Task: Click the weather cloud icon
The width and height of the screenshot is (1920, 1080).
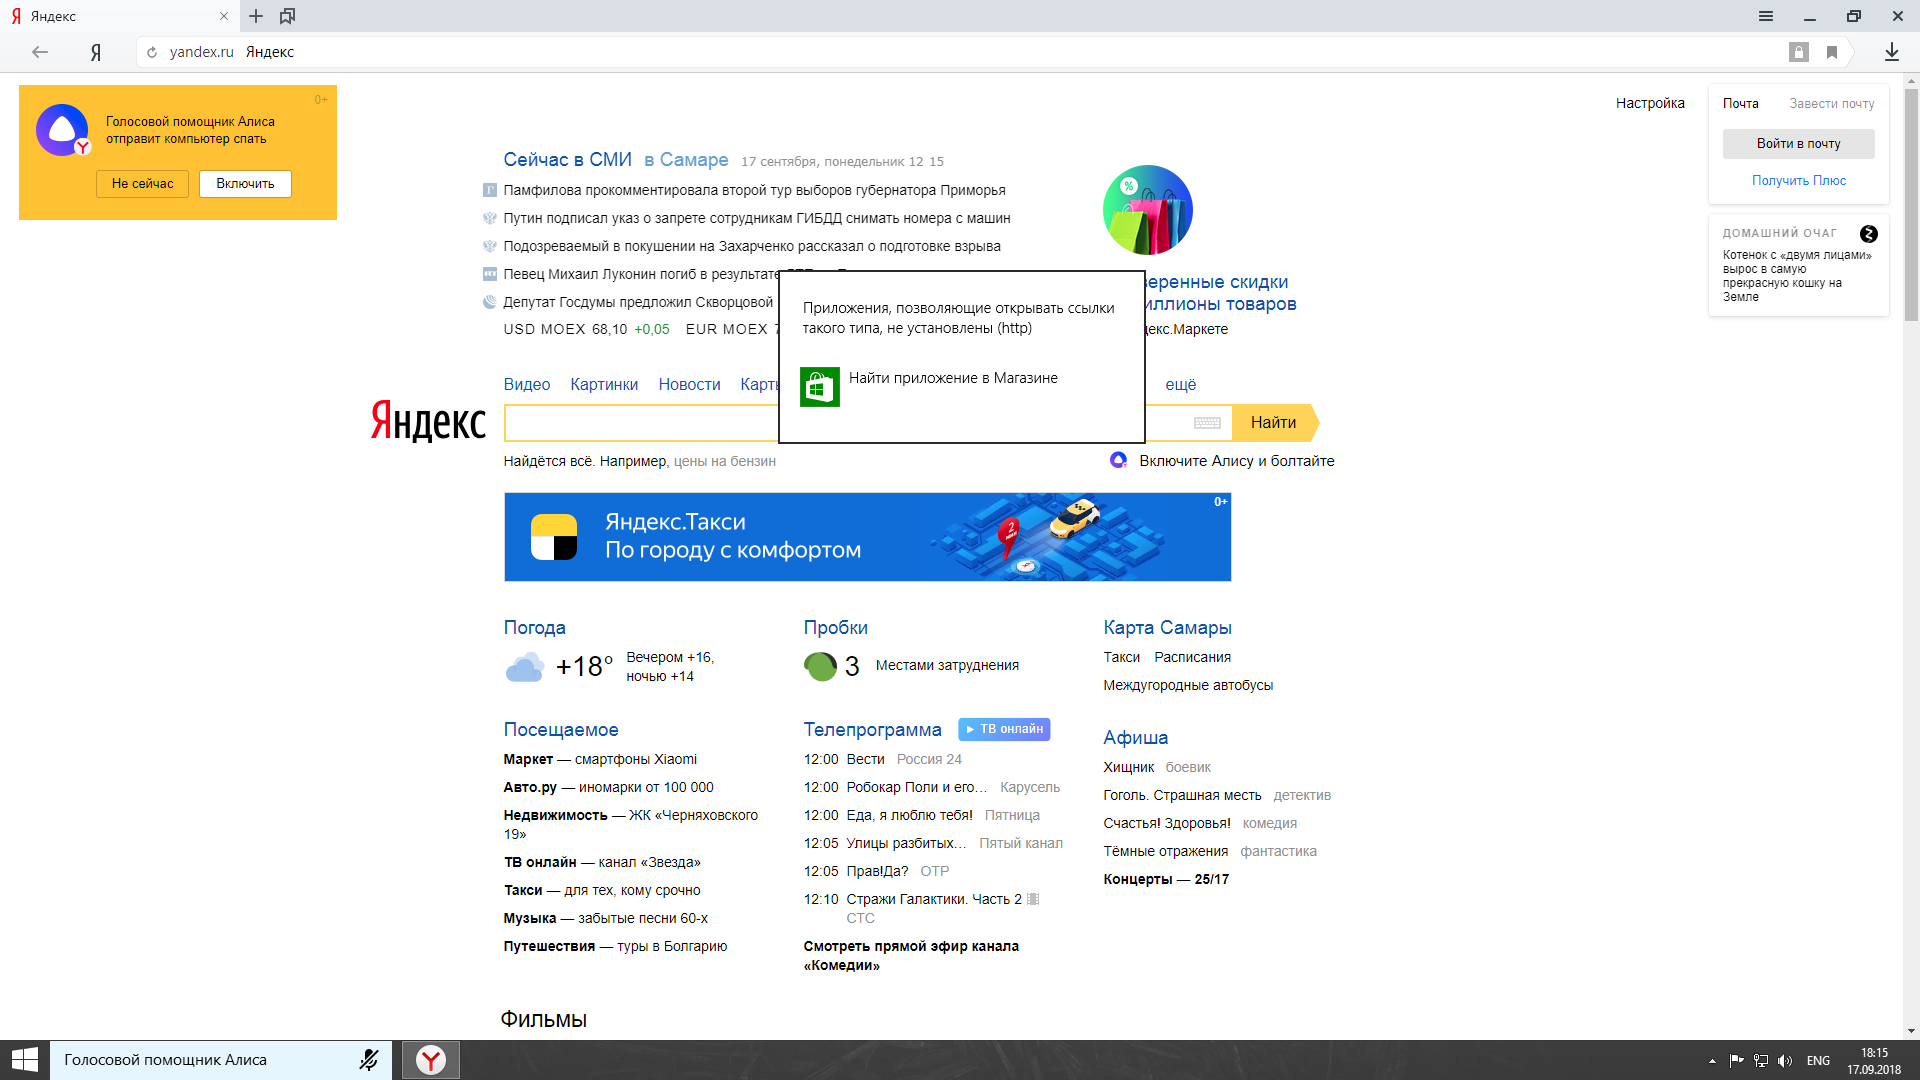Action: (x=525, y=667)
